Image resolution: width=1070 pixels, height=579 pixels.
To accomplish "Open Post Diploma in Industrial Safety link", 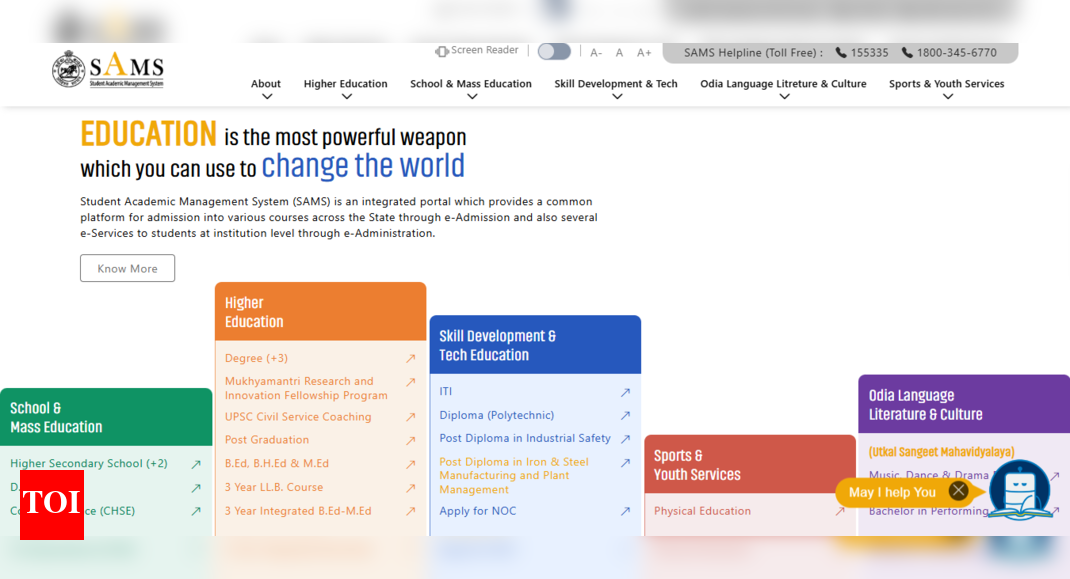I will click(x=525, y=438).
